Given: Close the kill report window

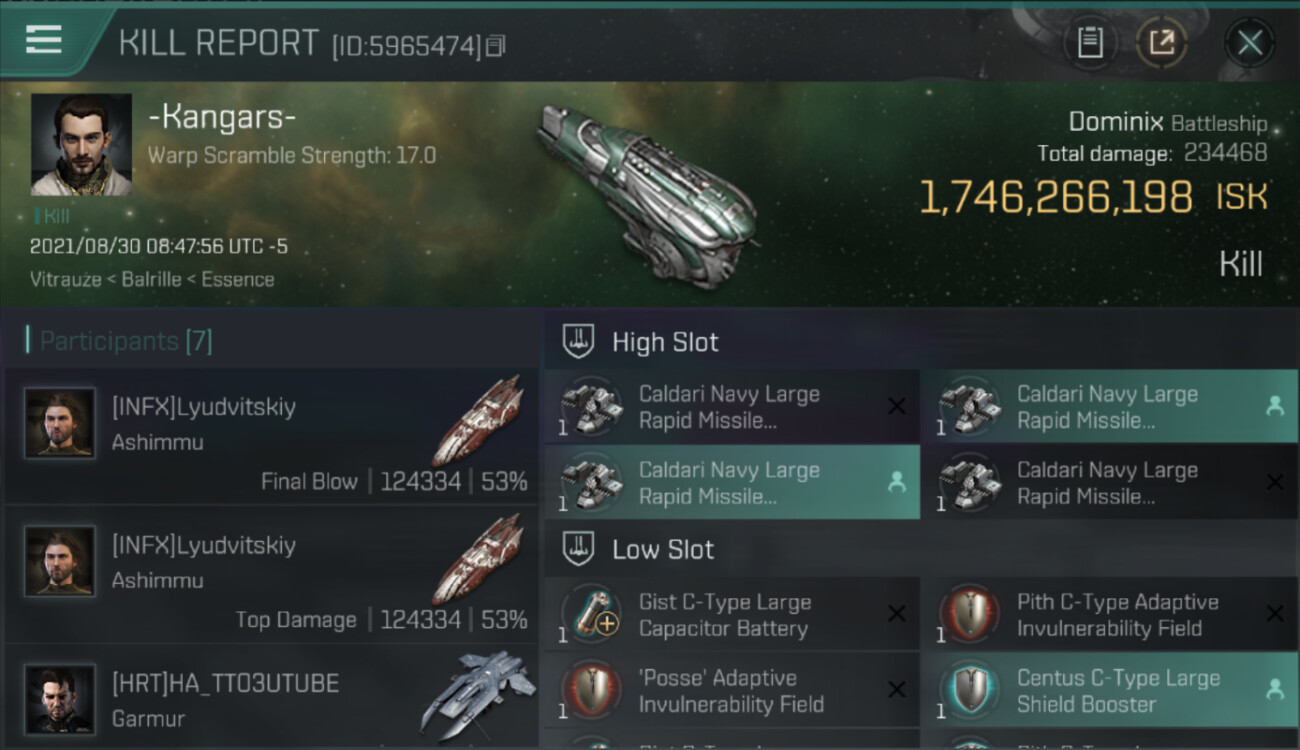Looking at the screenshot, I should point(1249,43).
